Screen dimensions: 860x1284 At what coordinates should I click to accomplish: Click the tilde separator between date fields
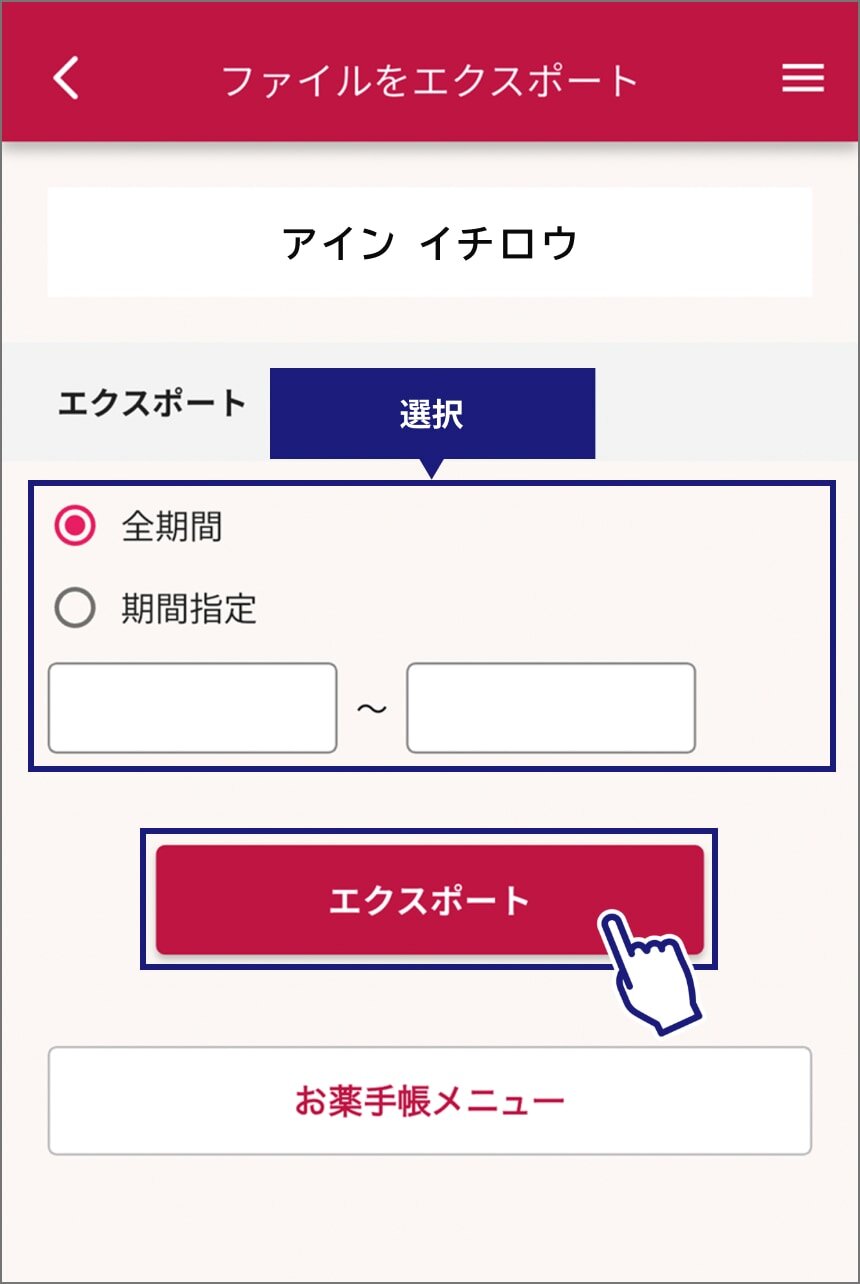click(372, 708)
